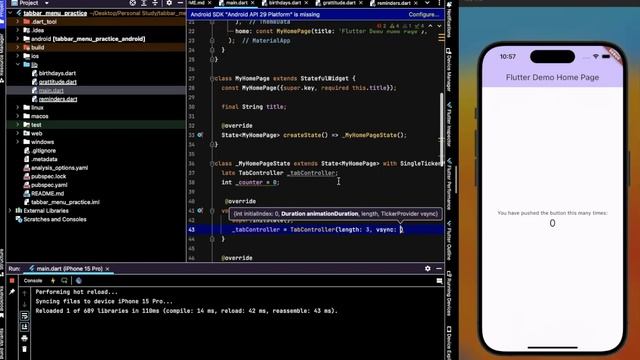The image size is (640, 360).
Task: Open birthdays.dart in project tree
Action: pos(57,73)
